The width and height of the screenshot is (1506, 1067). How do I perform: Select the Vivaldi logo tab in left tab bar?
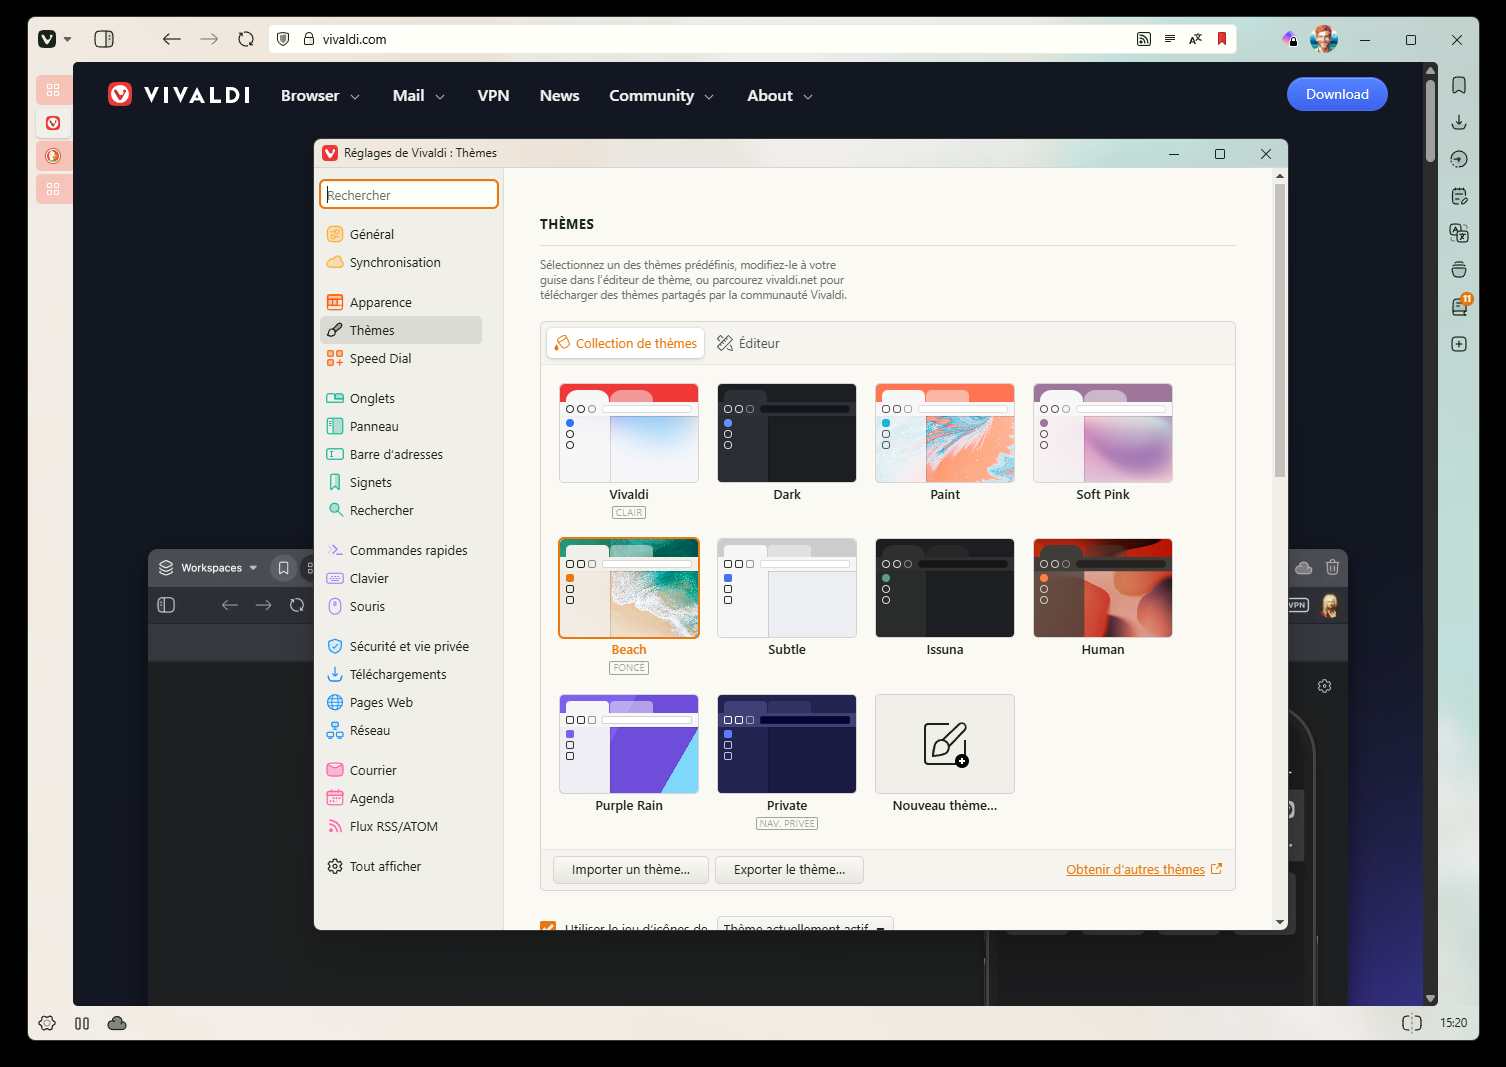tap(53, 123)
